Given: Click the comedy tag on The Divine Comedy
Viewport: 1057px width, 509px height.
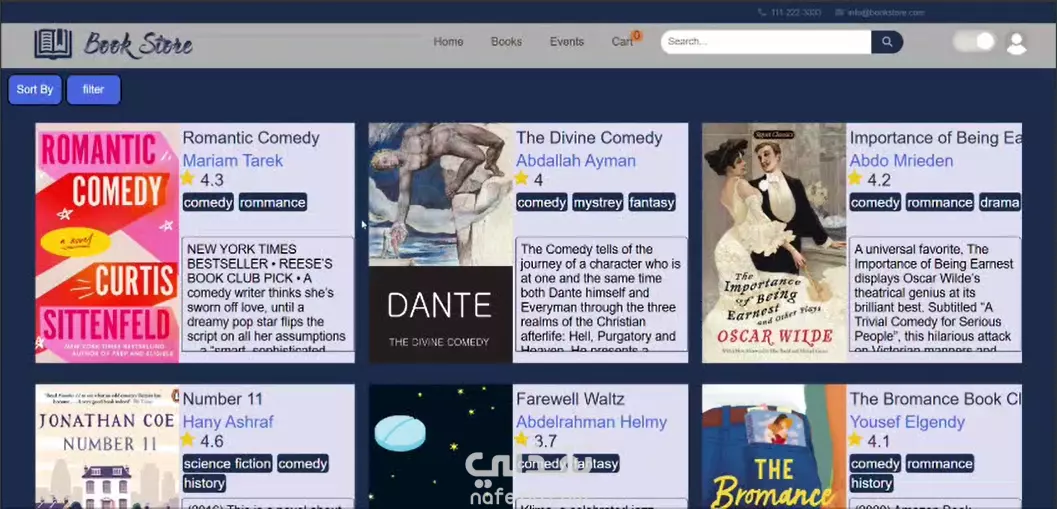Looking at the screenshot, I should click(x=542, y=202).
